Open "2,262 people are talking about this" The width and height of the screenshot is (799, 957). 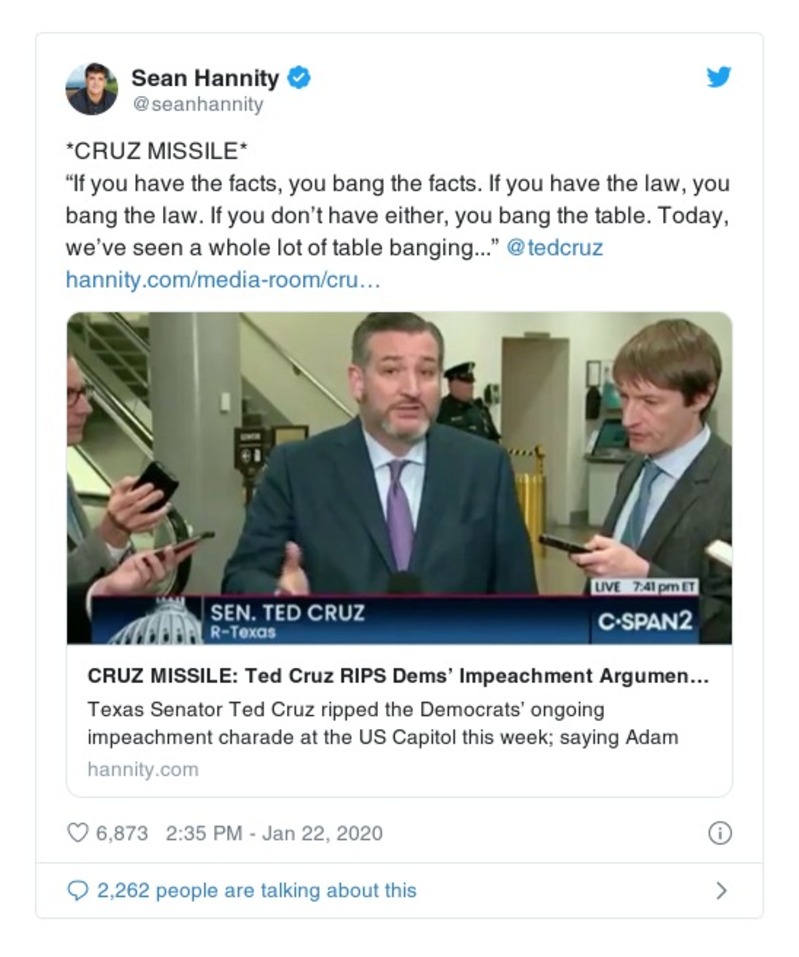pos(256,890)
